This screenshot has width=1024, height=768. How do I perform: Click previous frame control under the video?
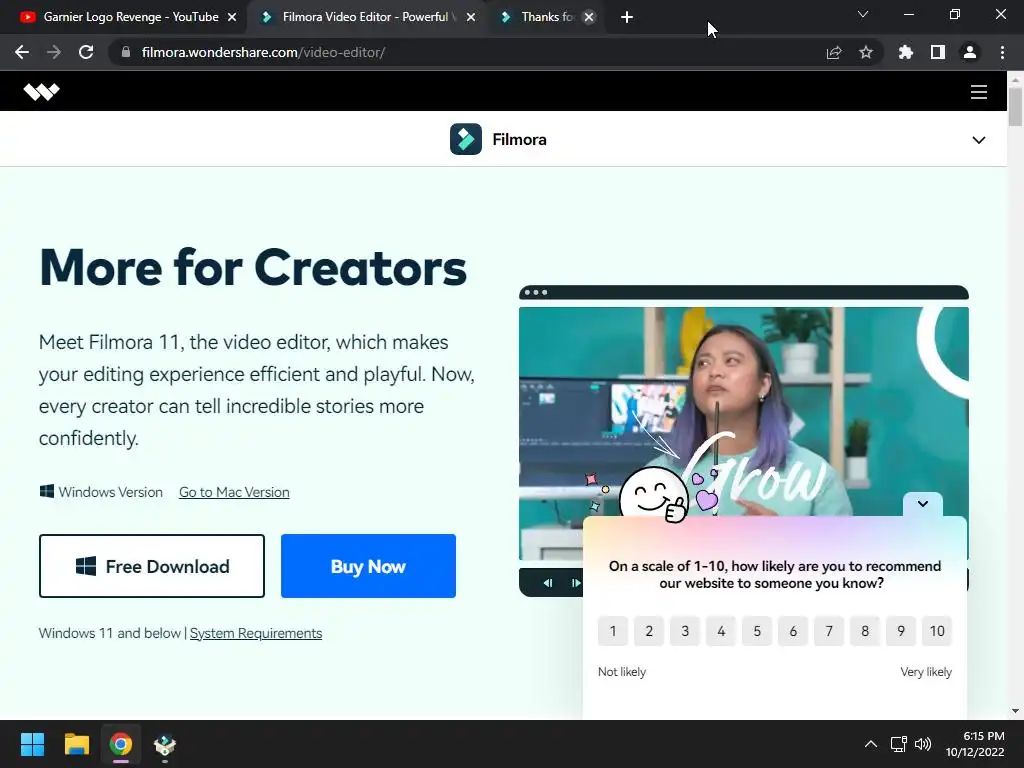click(548, 583)
